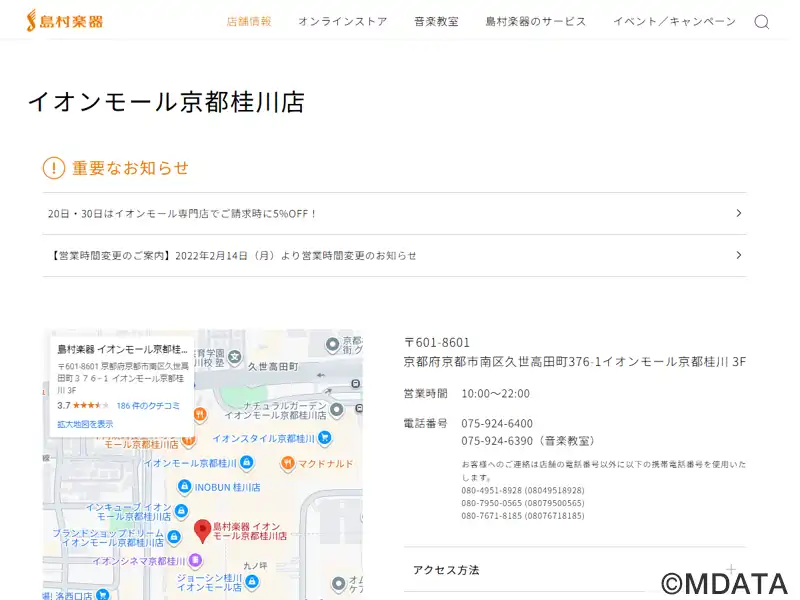Select the McDonald's restaurant marker on map

tap(287, 463)
